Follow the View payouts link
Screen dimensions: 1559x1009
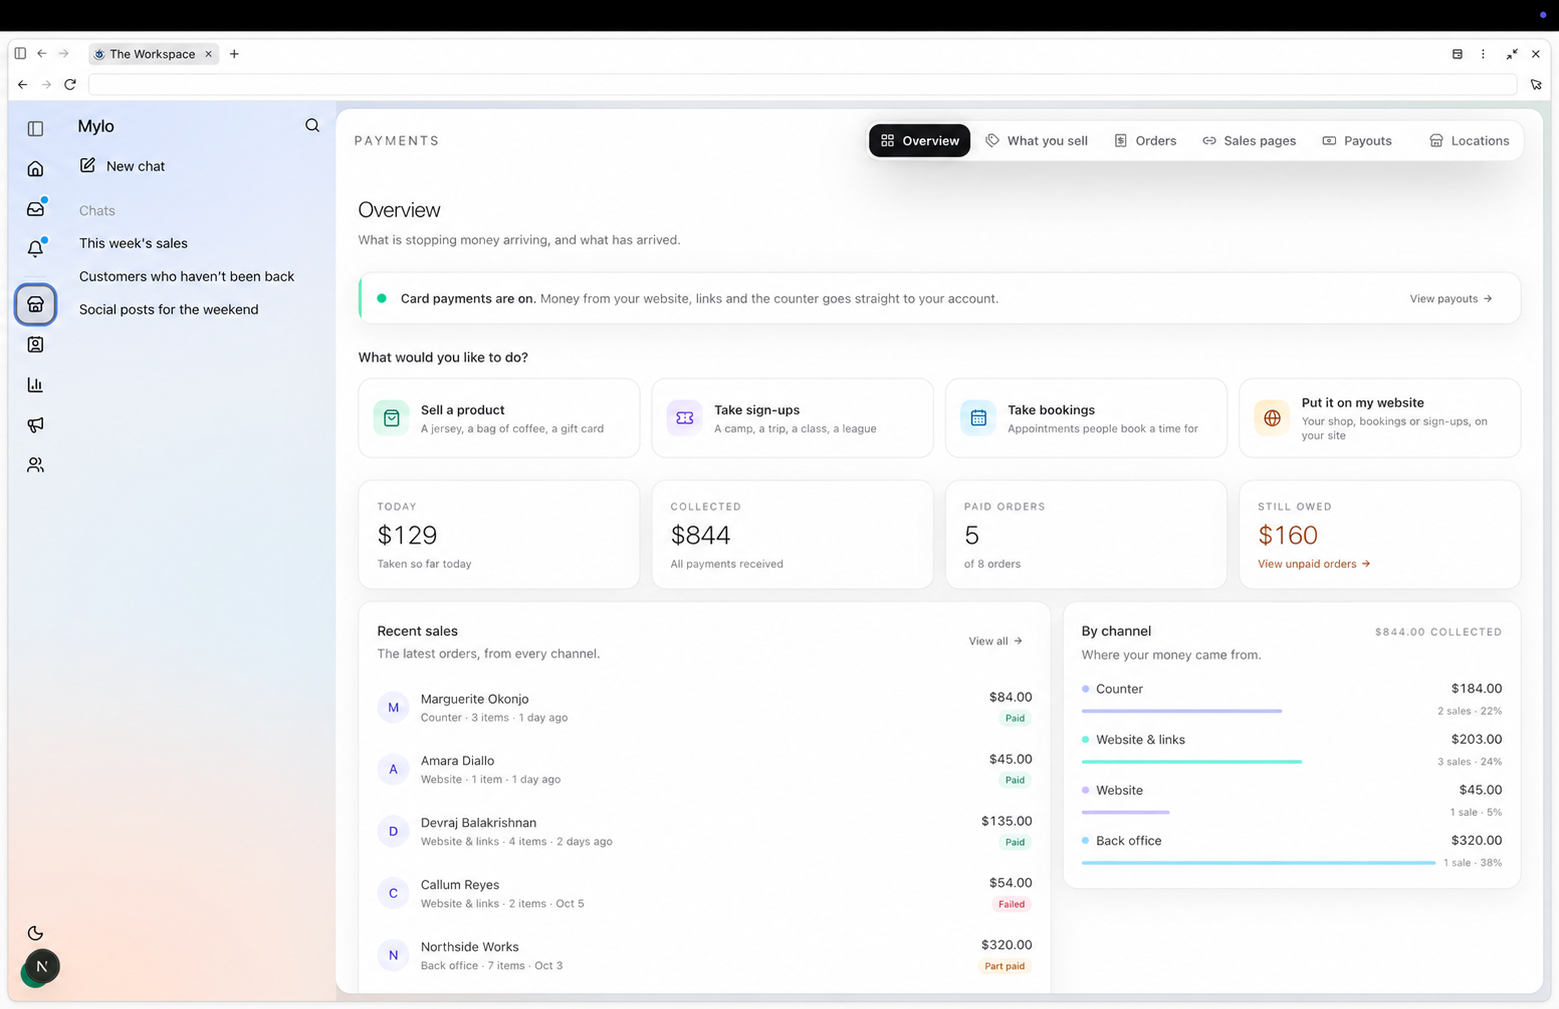(1451, 298)
